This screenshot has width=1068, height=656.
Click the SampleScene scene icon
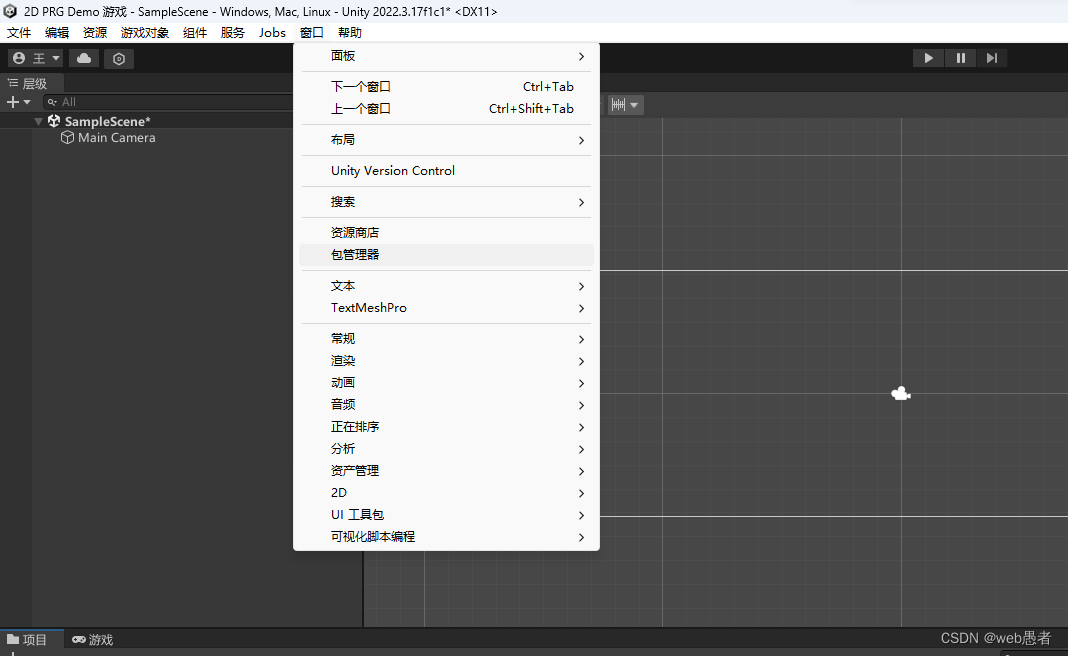pyautogui.click(x=54, y=120)
